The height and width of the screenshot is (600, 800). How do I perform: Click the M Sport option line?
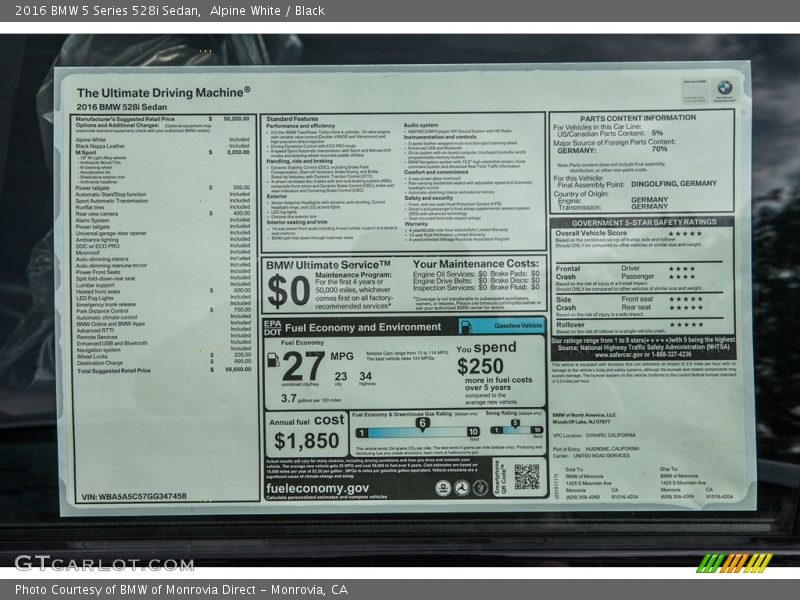click(163, 152)
